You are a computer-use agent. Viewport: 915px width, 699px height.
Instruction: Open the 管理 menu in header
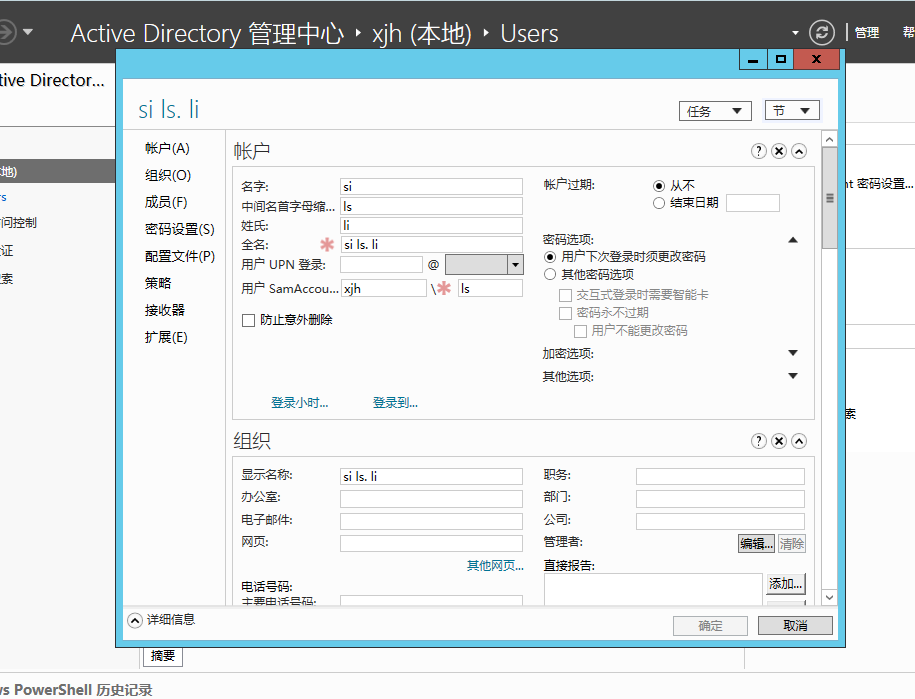867,33
